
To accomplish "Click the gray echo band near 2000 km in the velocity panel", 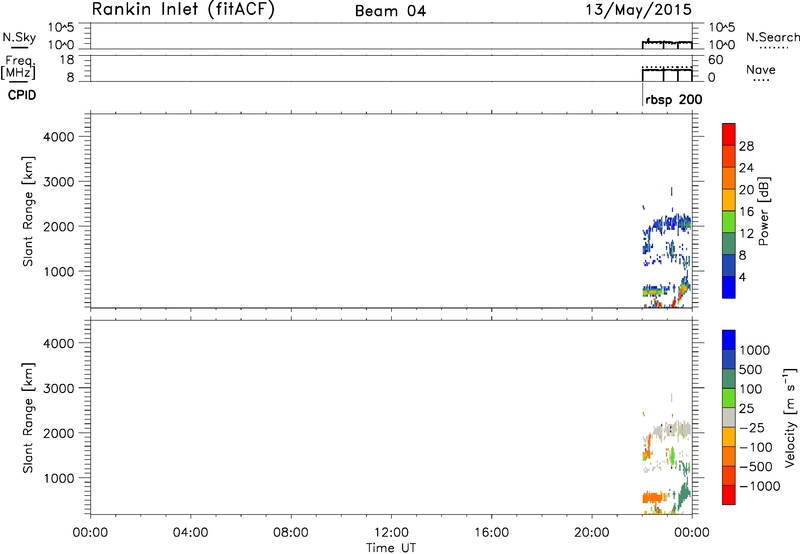I will (672, 430).
